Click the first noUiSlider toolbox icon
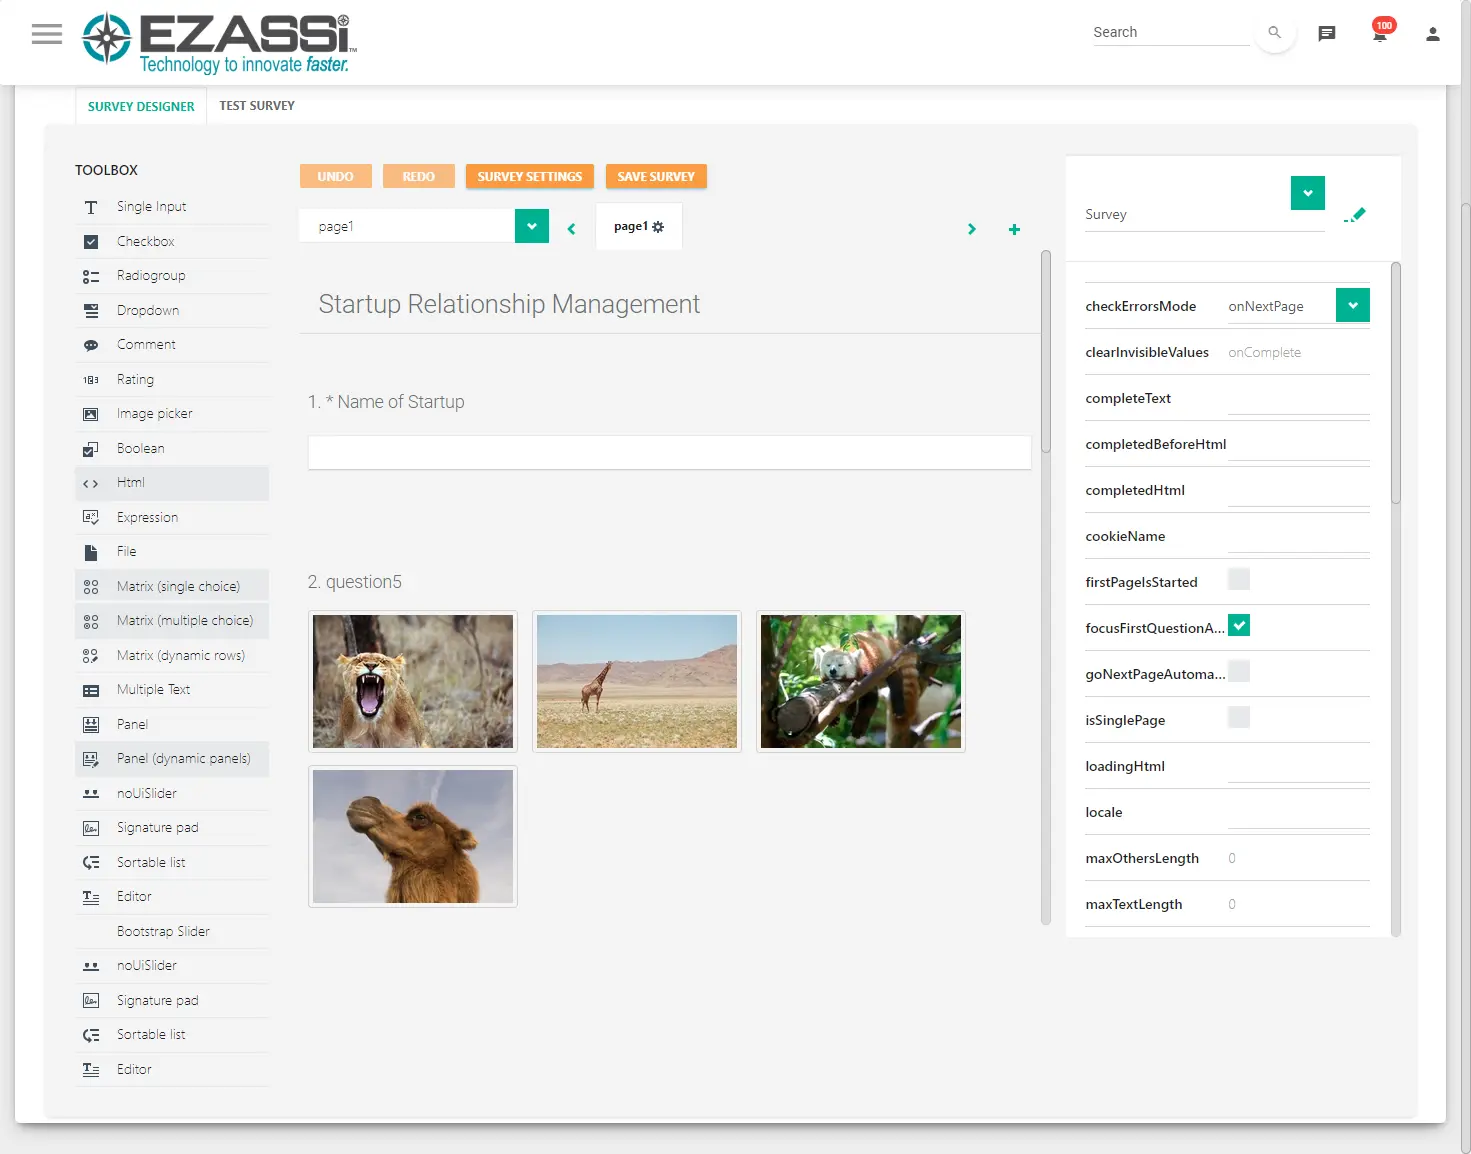Viewport: 1471px width, 1154px height. click(x=91, y=794)
